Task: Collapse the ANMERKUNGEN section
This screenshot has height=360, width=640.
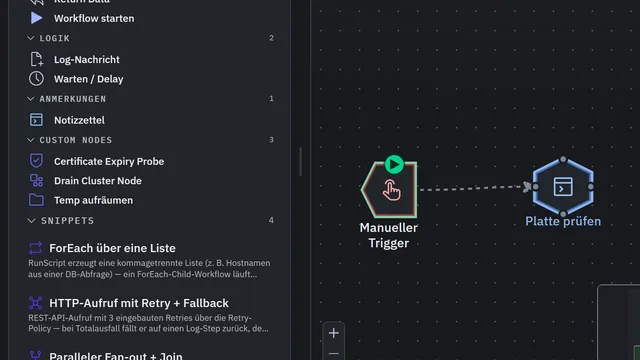Action: click(31, 99)
